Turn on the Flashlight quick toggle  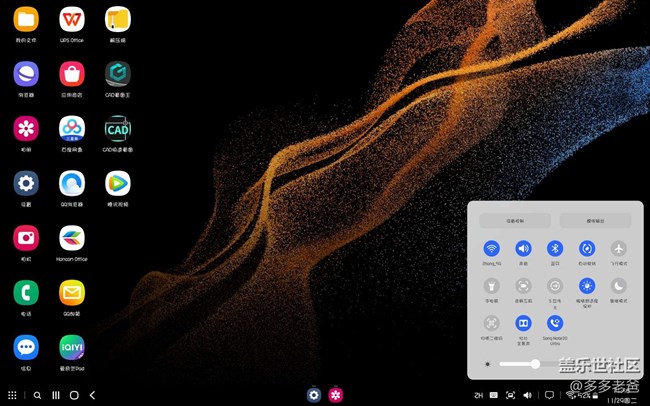(492, 286)
